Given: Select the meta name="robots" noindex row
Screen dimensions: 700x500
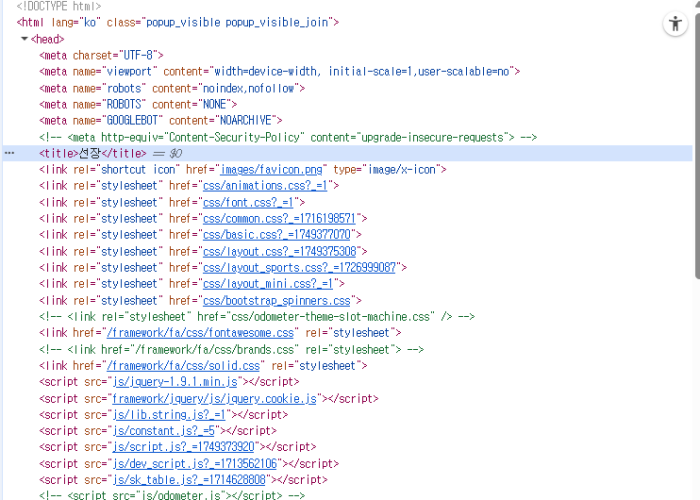Looking at the screenshot, I should pos(172,88).
